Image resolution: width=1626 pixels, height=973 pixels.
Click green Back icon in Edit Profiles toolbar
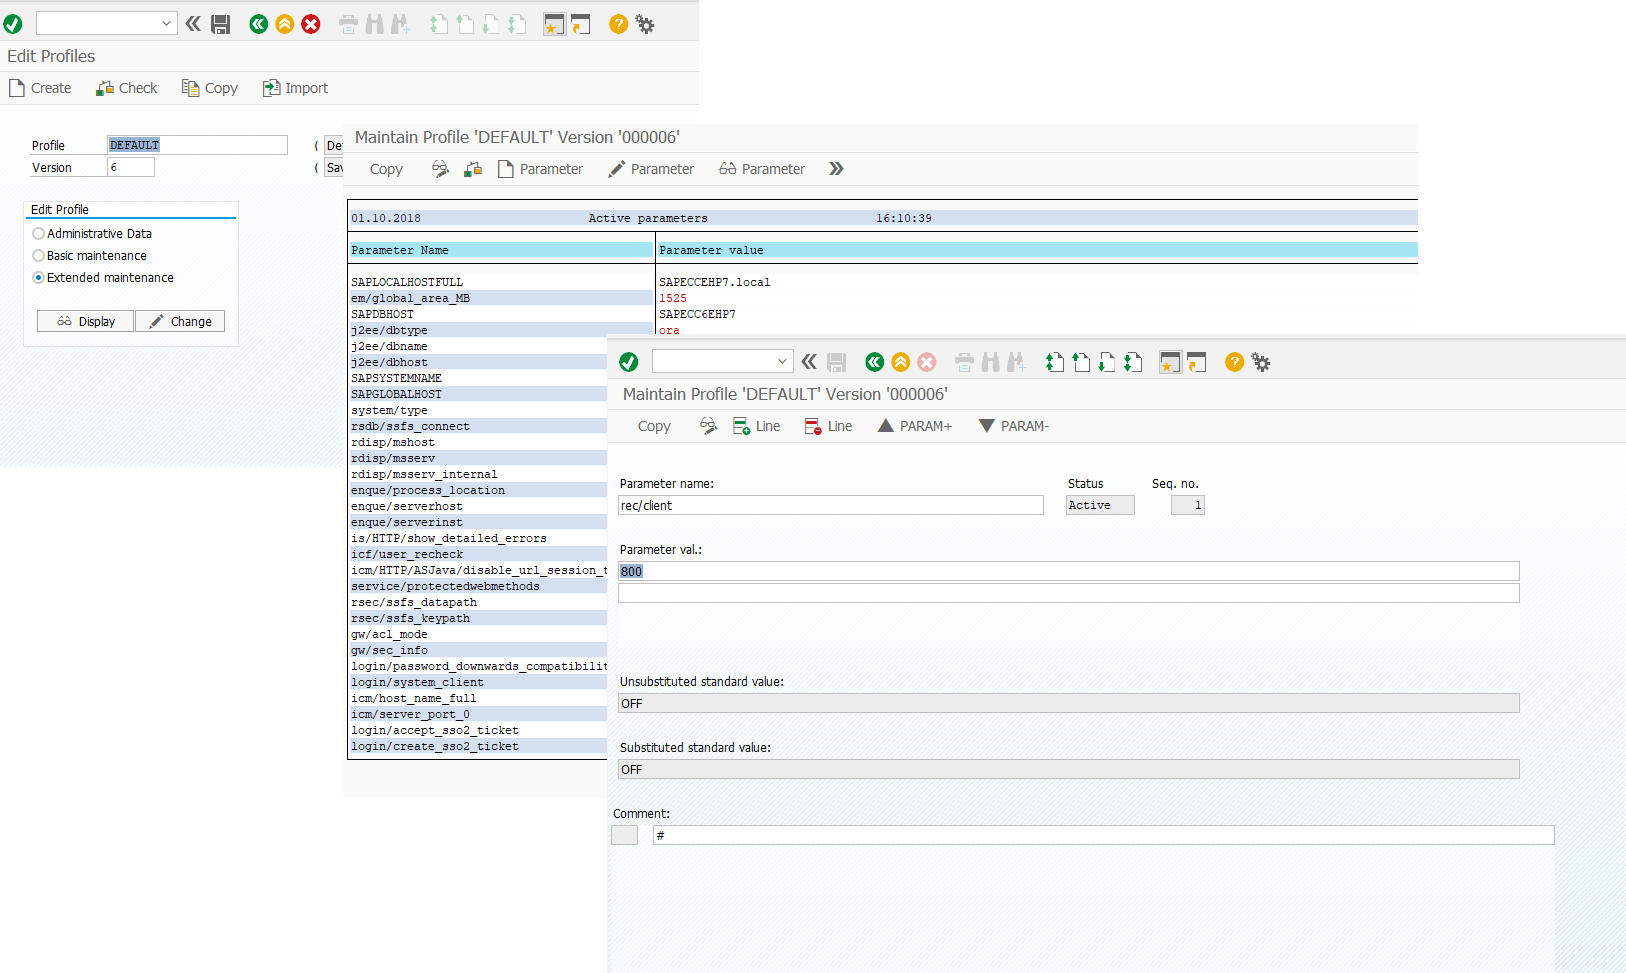[259, 24]
